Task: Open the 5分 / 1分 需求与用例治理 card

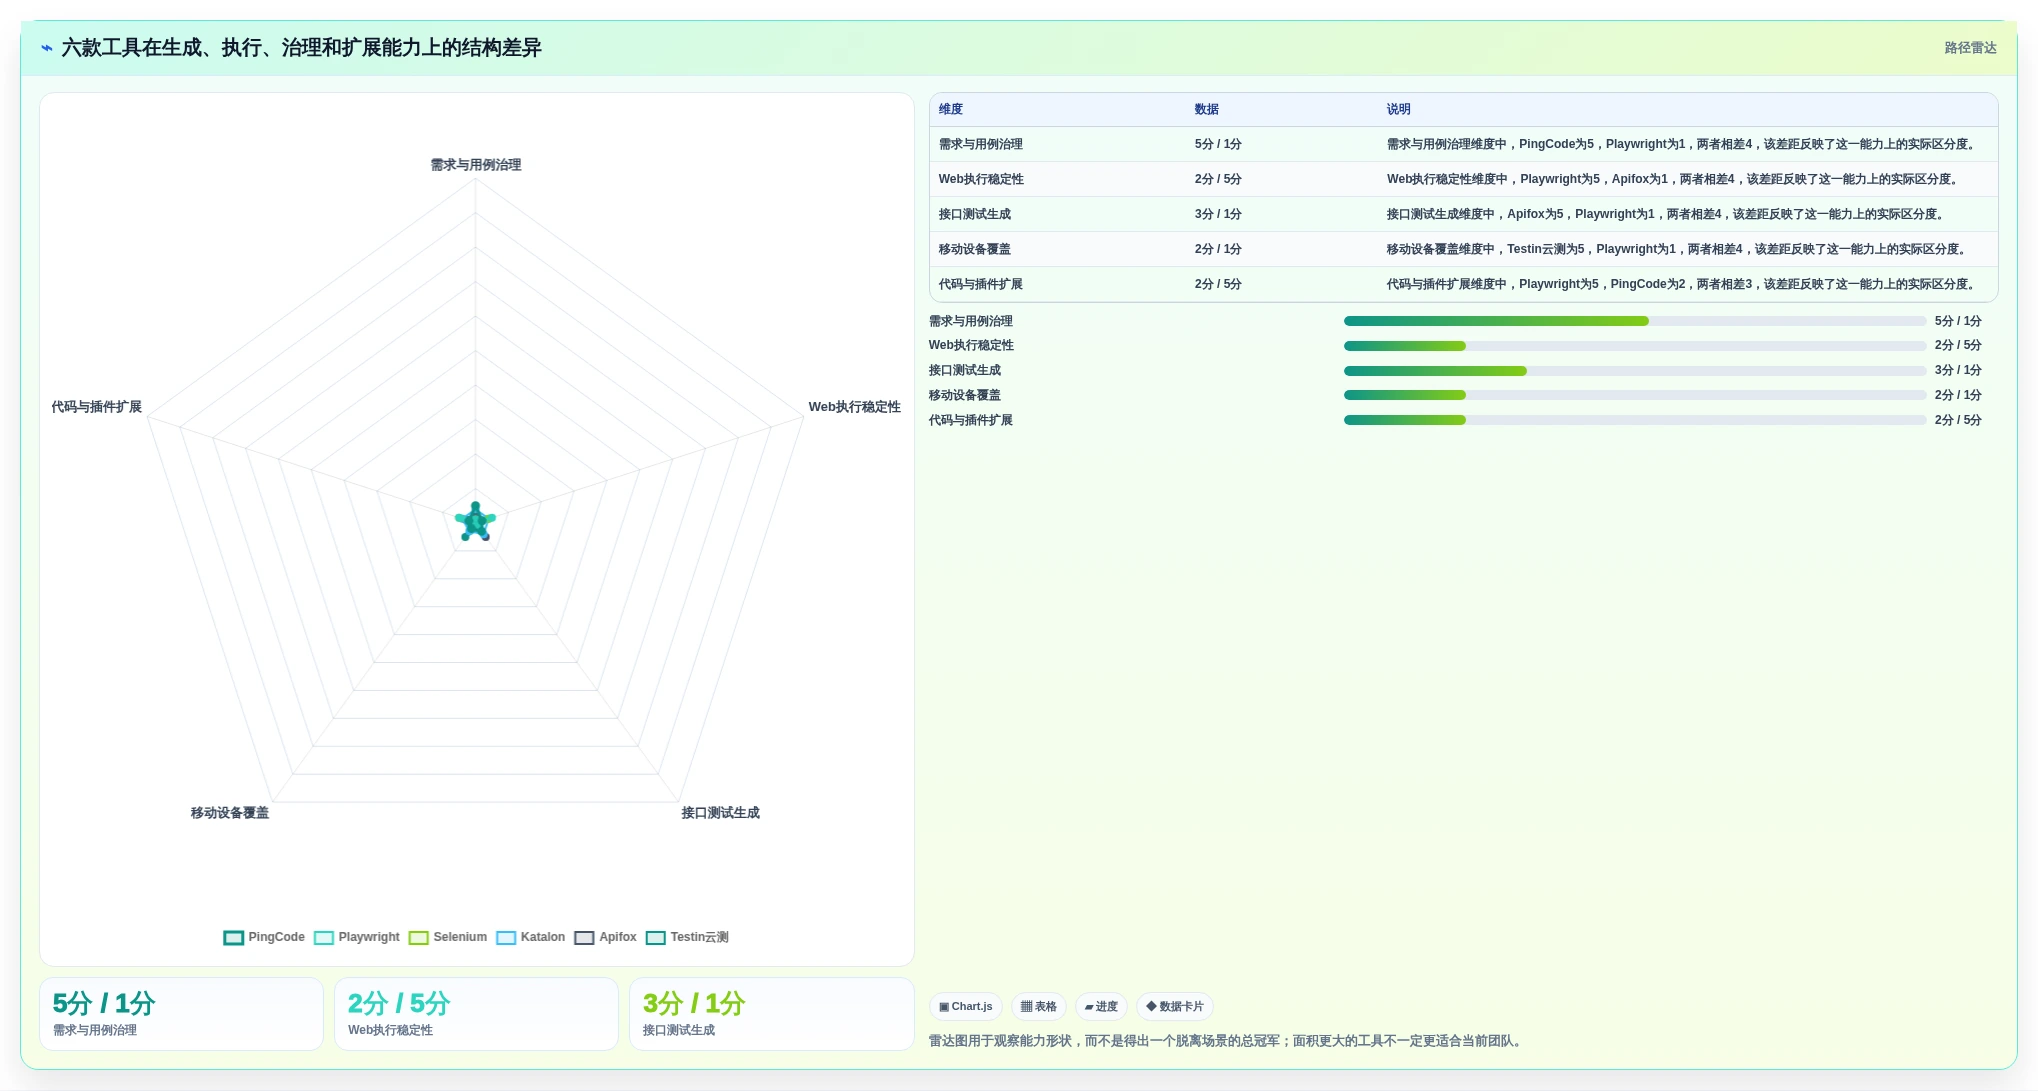Action: pyautogui.click(x=181, y=1014)
